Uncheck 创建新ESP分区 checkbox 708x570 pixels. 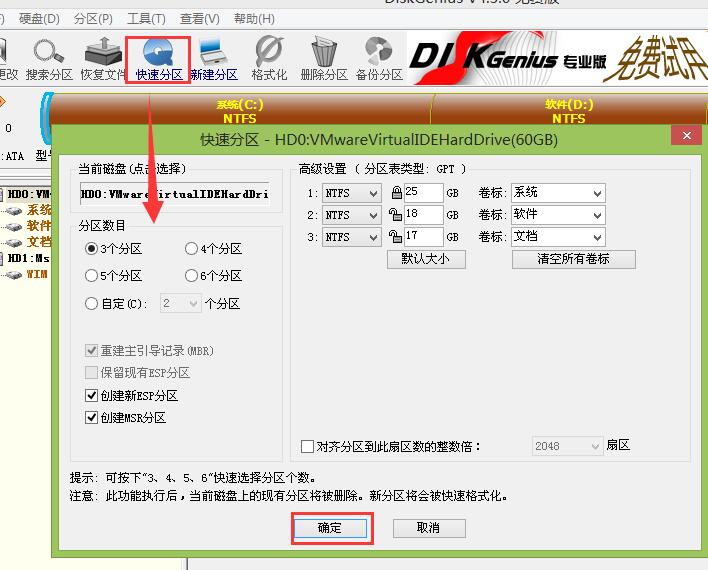pyautogui.click(x=91, y=396)
